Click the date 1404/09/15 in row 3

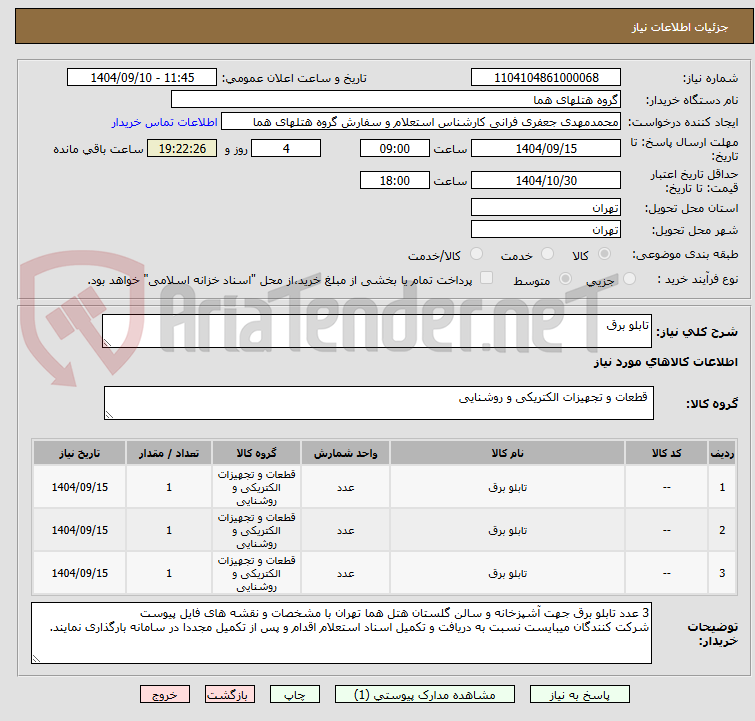(x=79, y=573)
